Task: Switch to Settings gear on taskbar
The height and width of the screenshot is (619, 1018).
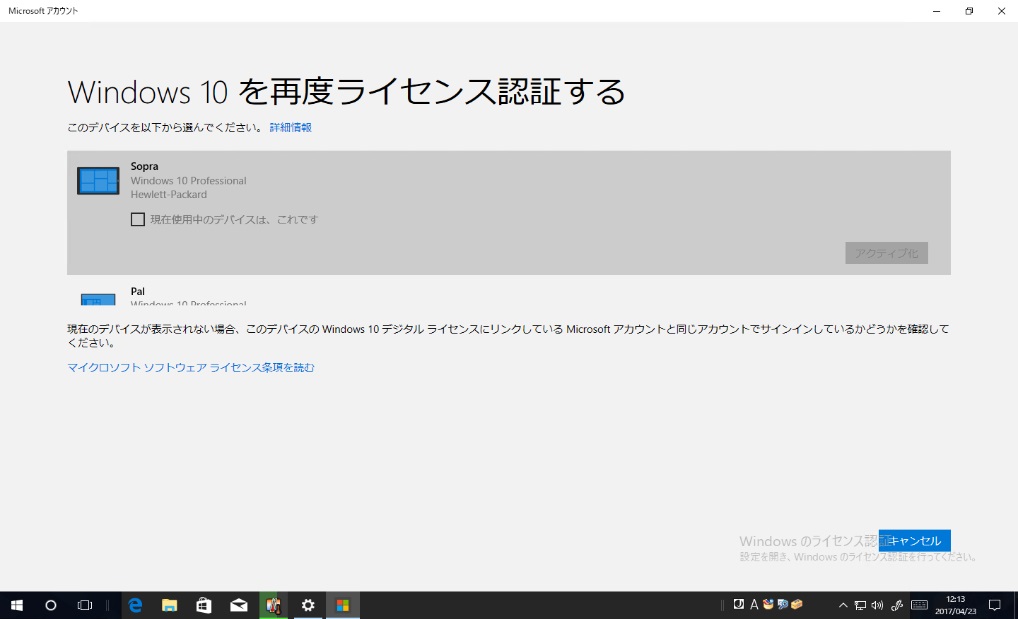Action: [308, 605]
